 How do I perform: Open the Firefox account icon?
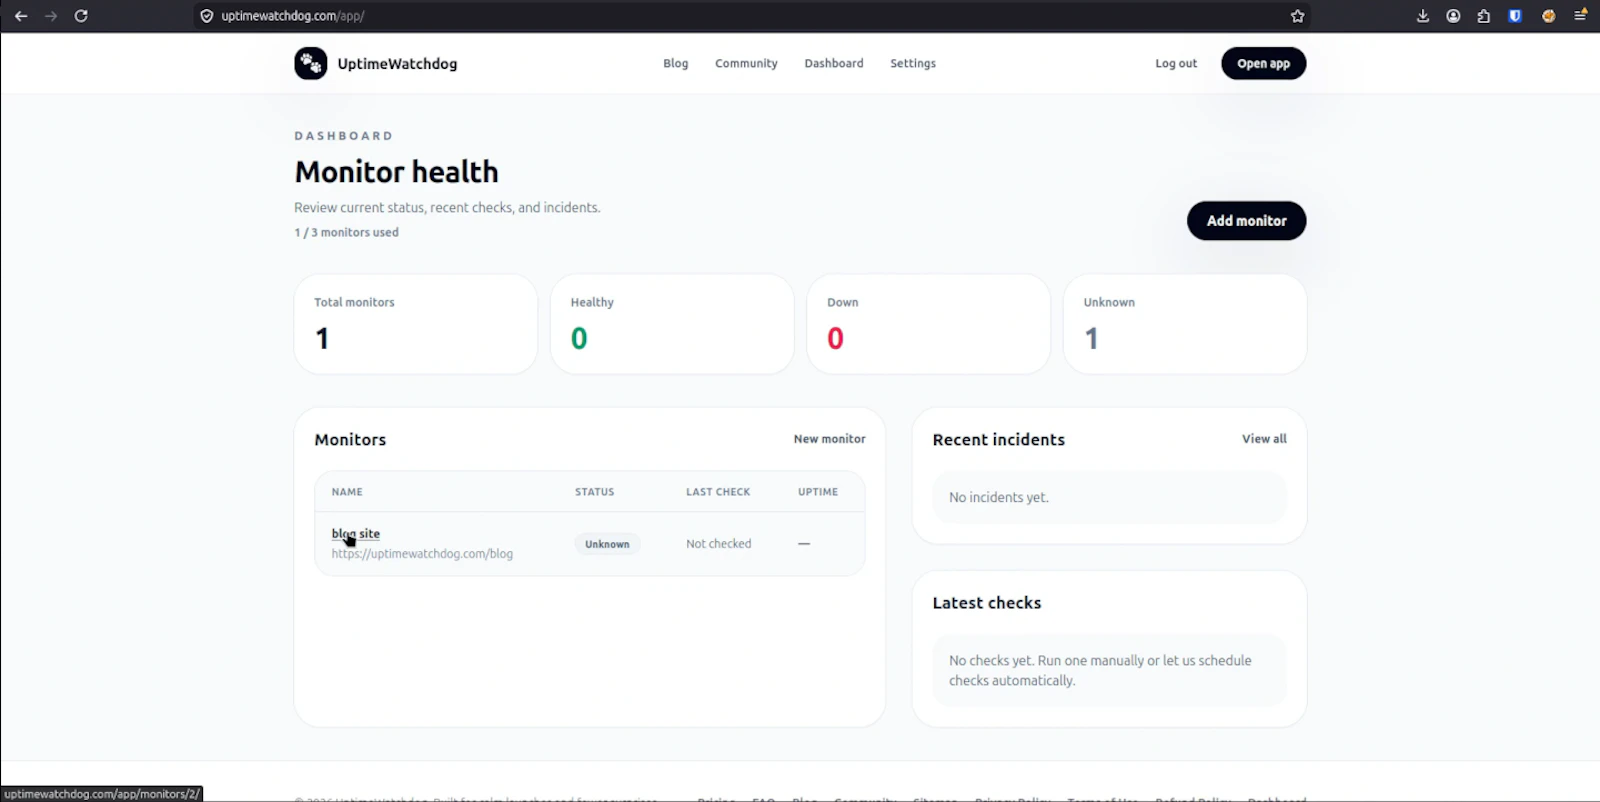point(1453,16)
